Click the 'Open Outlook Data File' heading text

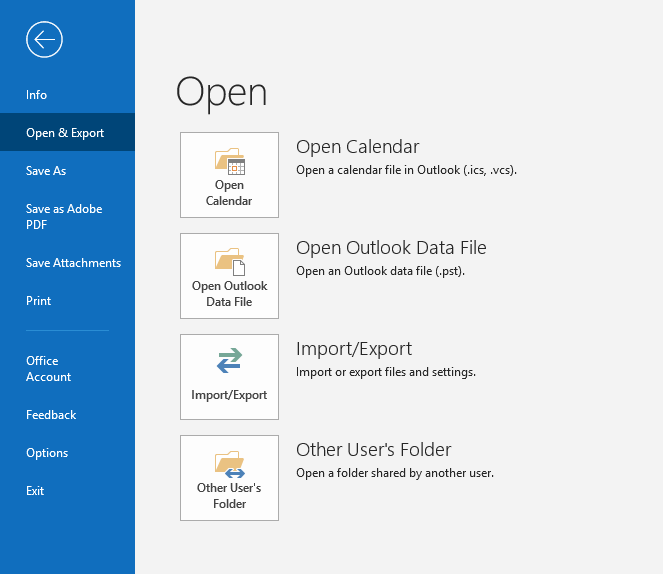[x=391, y=248]
